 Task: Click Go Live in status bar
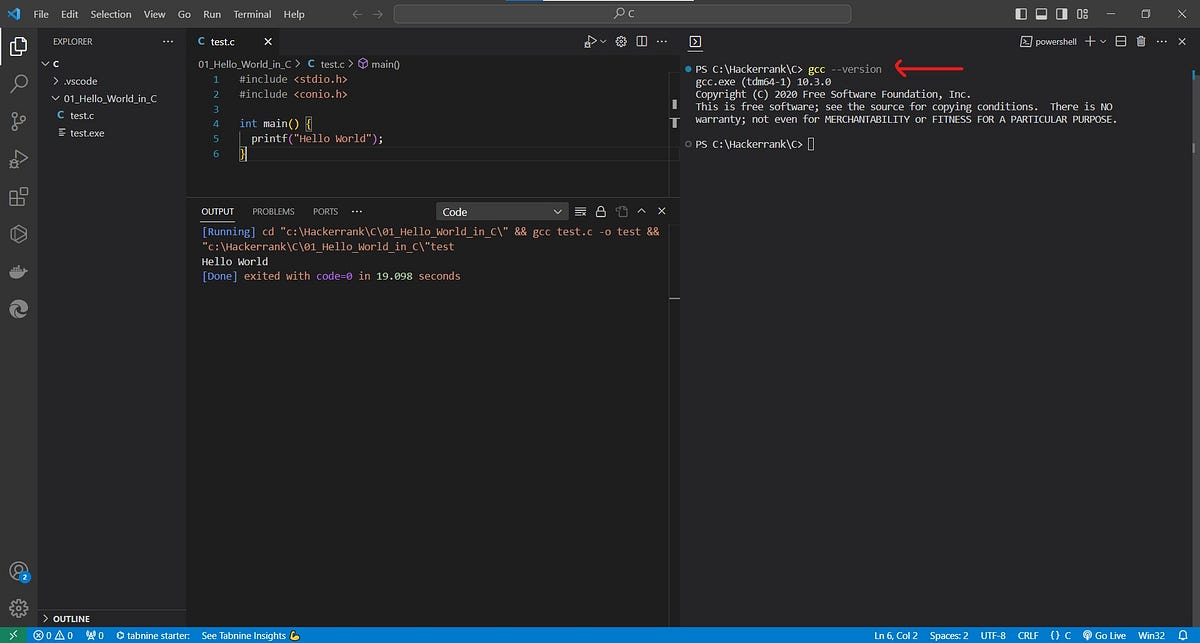click(1104, 635)
